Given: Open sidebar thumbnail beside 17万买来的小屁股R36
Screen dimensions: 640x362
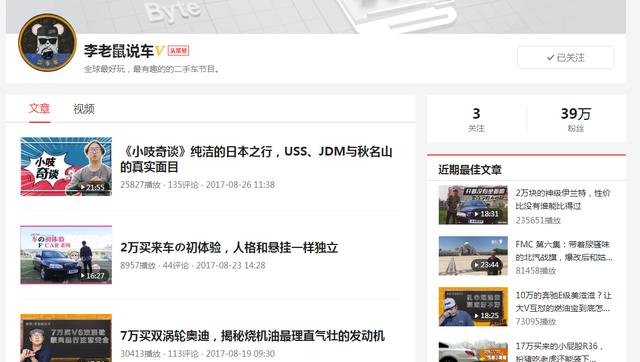Looking at the screenshot, I should [x=473, y=350].
